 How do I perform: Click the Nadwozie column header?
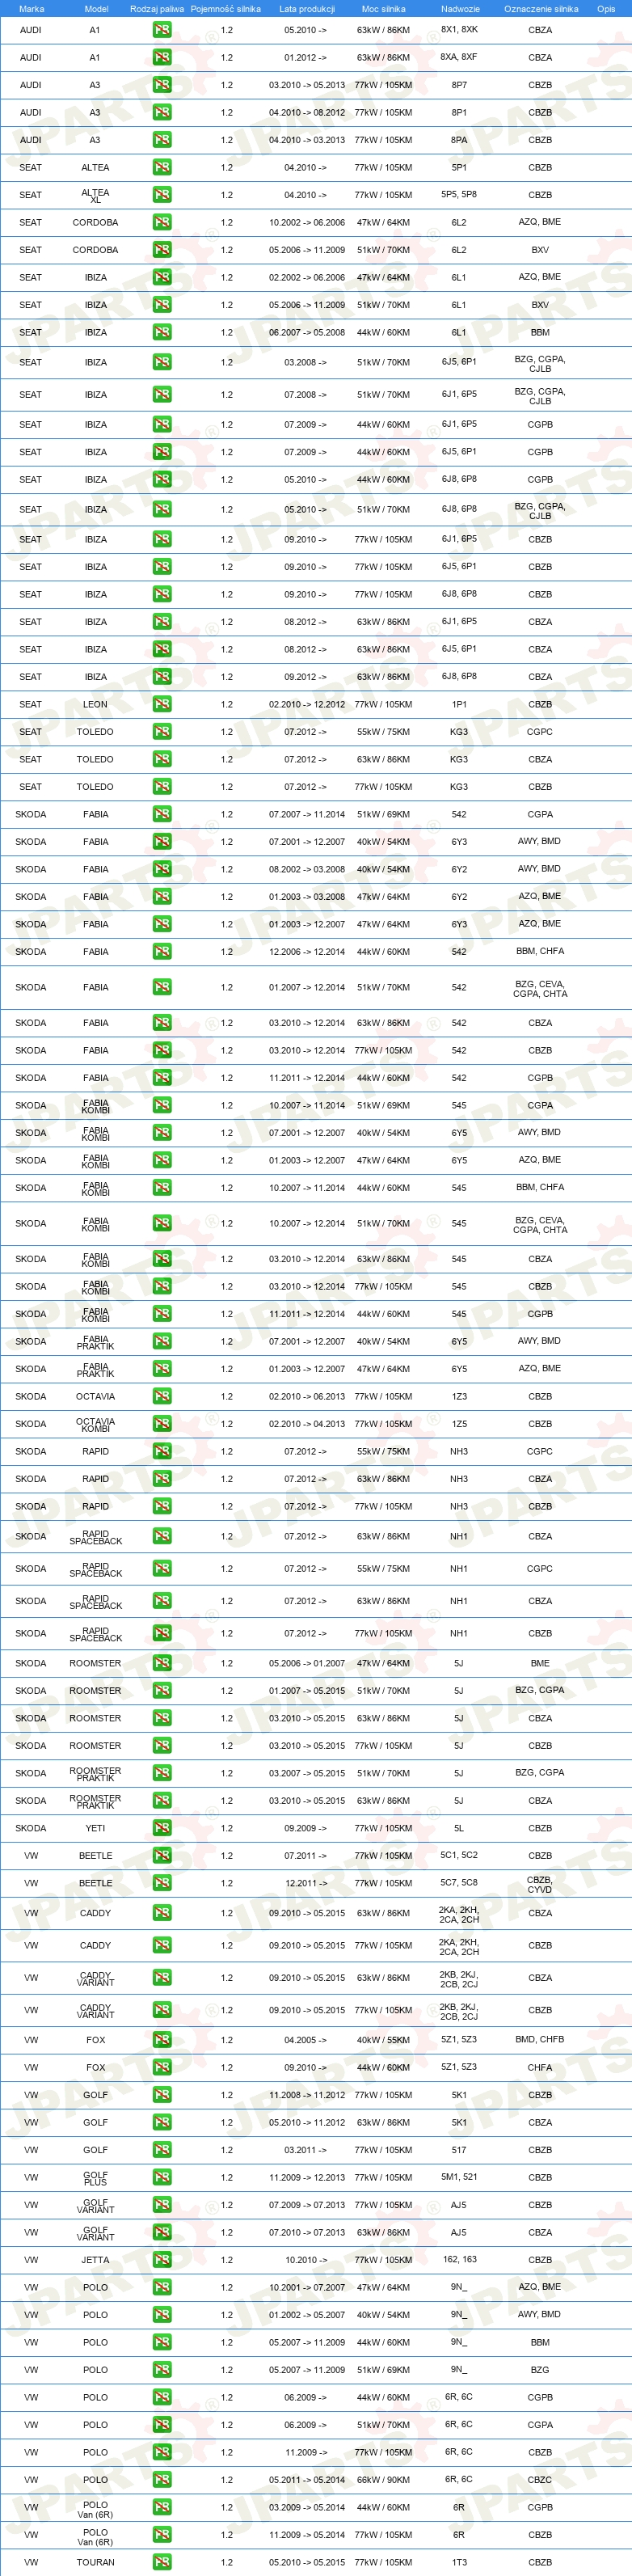tap(460, 9)
